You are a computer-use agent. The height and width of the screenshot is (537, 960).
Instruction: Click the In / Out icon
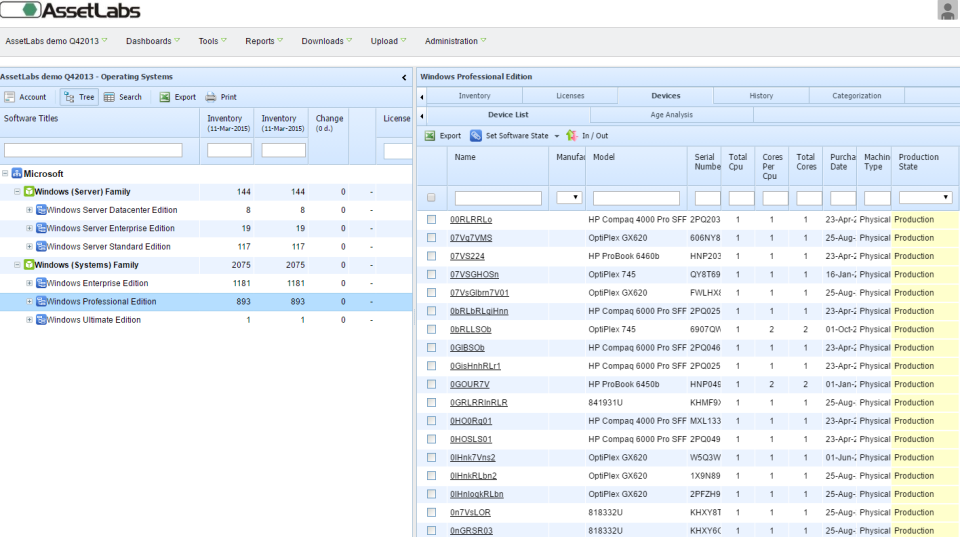[572, 135]
